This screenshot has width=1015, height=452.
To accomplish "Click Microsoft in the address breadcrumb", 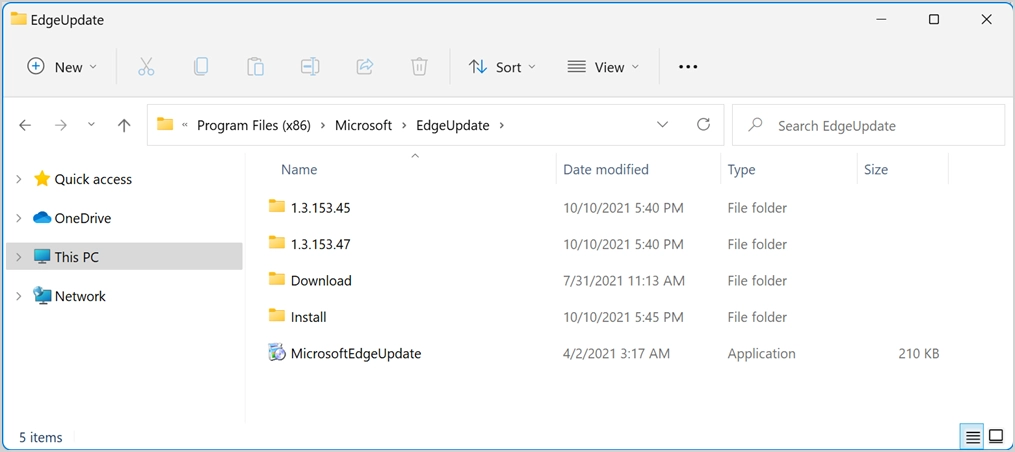I will tap(363, 125).
